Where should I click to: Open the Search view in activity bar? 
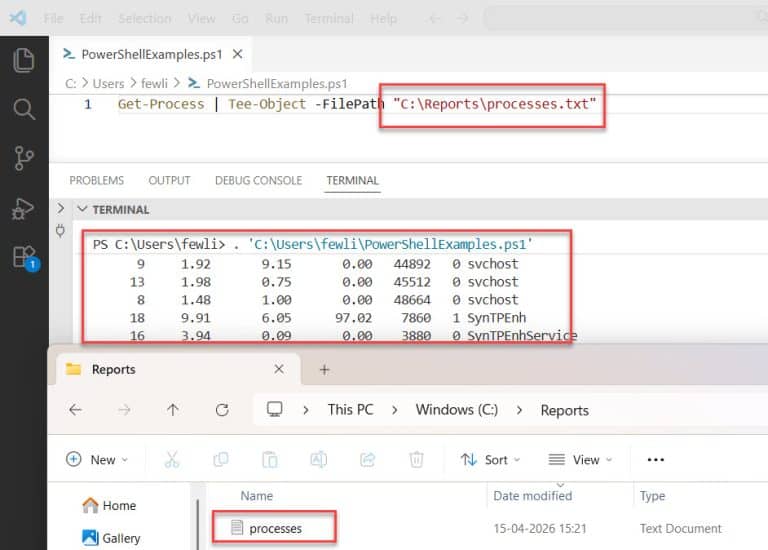(24, 109)
